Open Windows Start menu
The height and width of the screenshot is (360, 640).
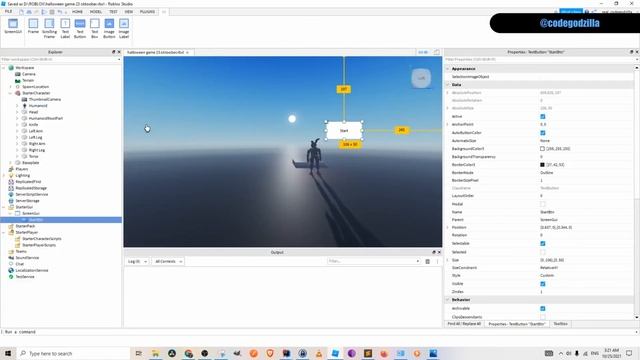tap(8, 353)
